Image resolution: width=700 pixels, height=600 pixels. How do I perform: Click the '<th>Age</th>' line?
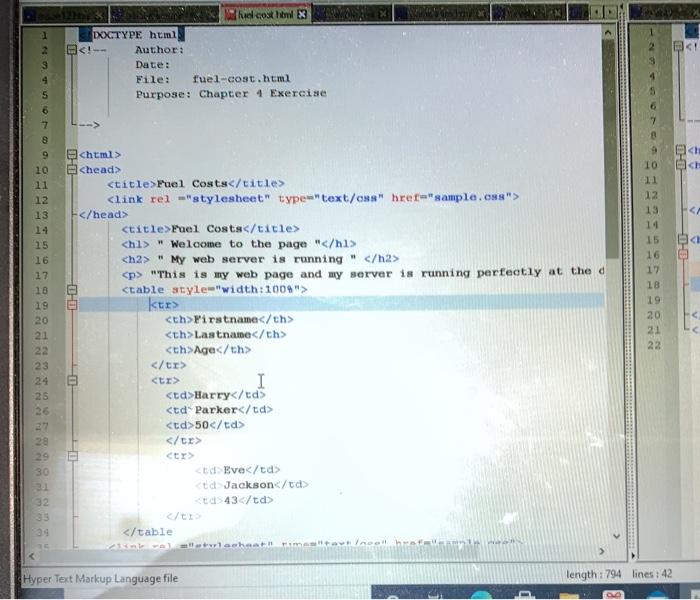(208, 350)
